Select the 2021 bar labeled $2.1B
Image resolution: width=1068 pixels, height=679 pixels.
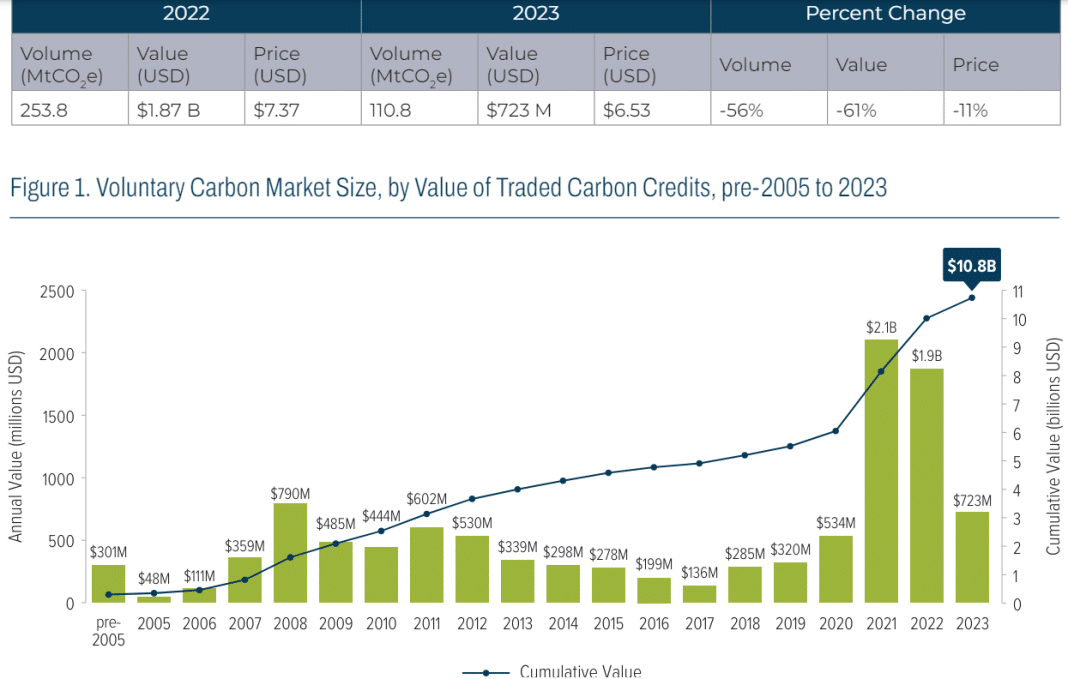[x=881, y=471]
